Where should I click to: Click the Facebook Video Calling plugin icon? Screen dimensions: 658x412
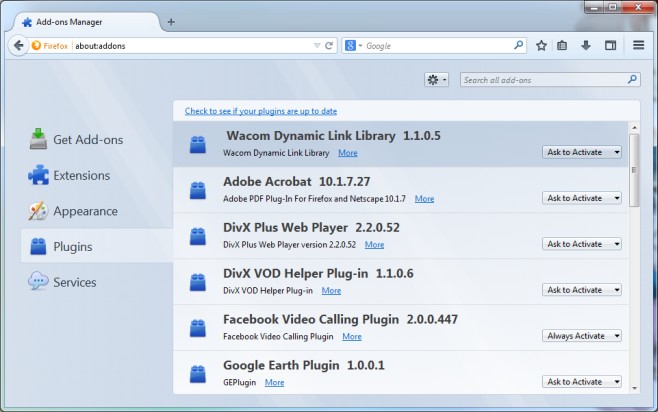pyautogui.click(x=198, y=328)
